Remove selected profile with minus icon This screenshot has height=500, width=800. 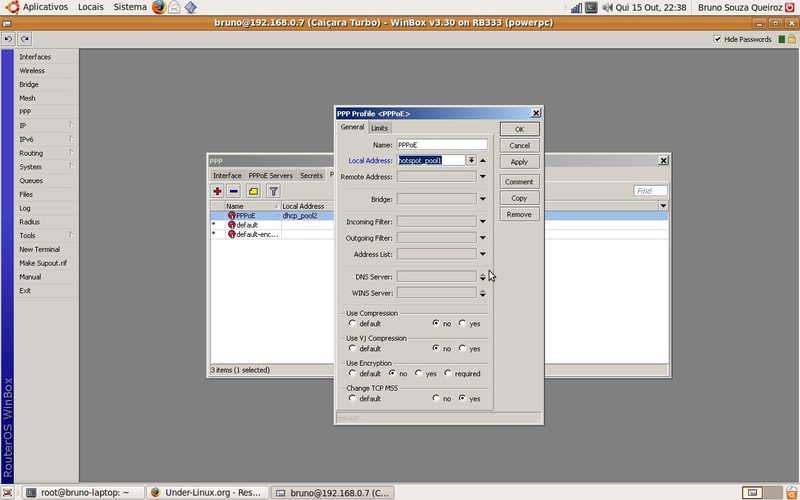coord(234,191)
